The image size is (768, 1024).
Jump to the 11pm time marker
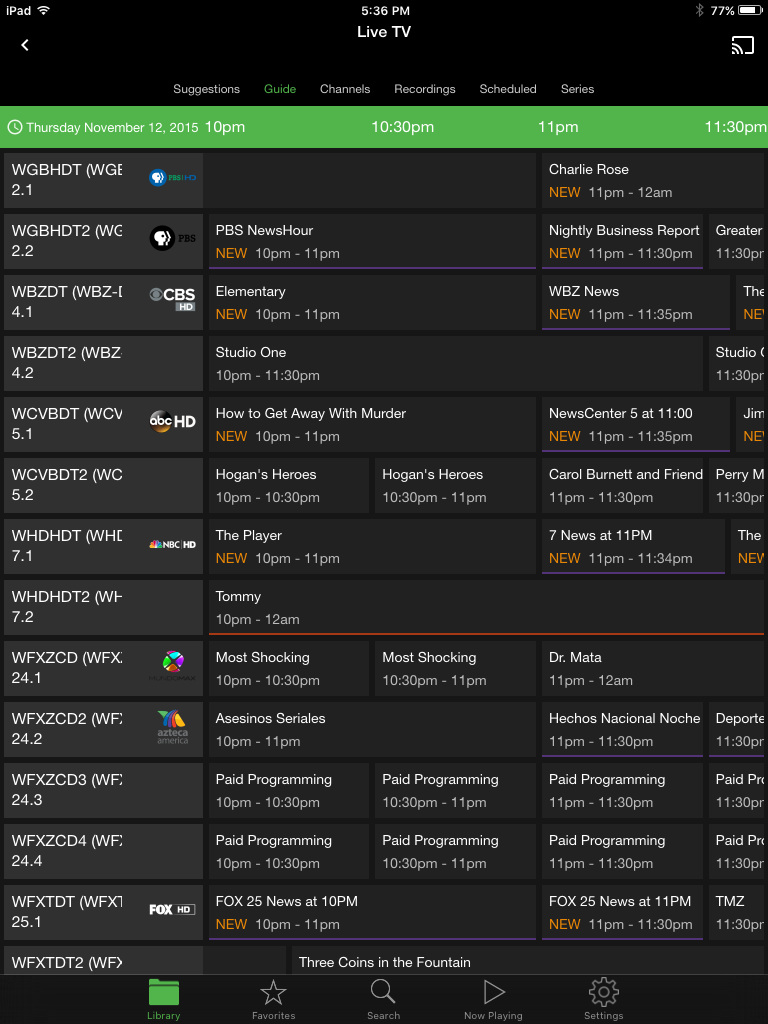point(558,127)
